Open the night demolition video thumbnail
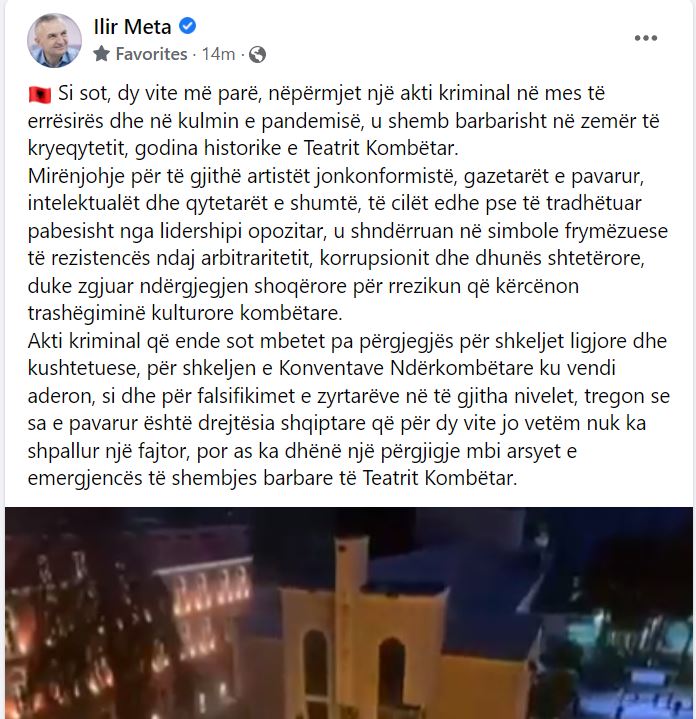 click(x=349, y=613)
